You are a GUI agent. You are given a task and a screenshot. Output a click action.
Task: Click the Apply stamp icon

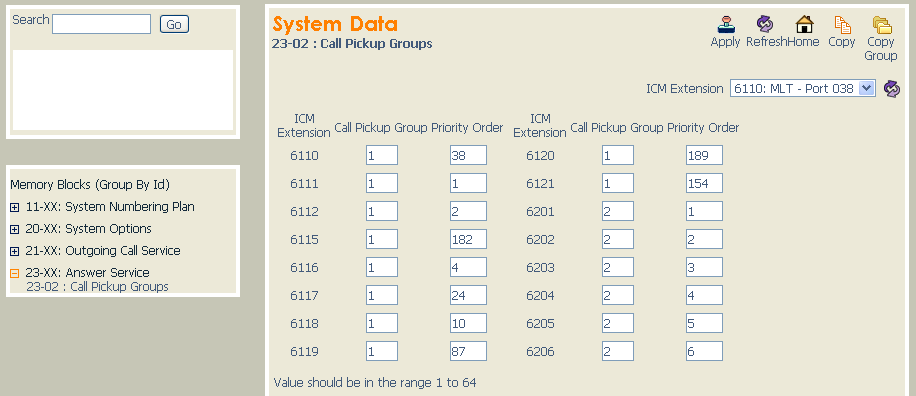coord(726,24)
